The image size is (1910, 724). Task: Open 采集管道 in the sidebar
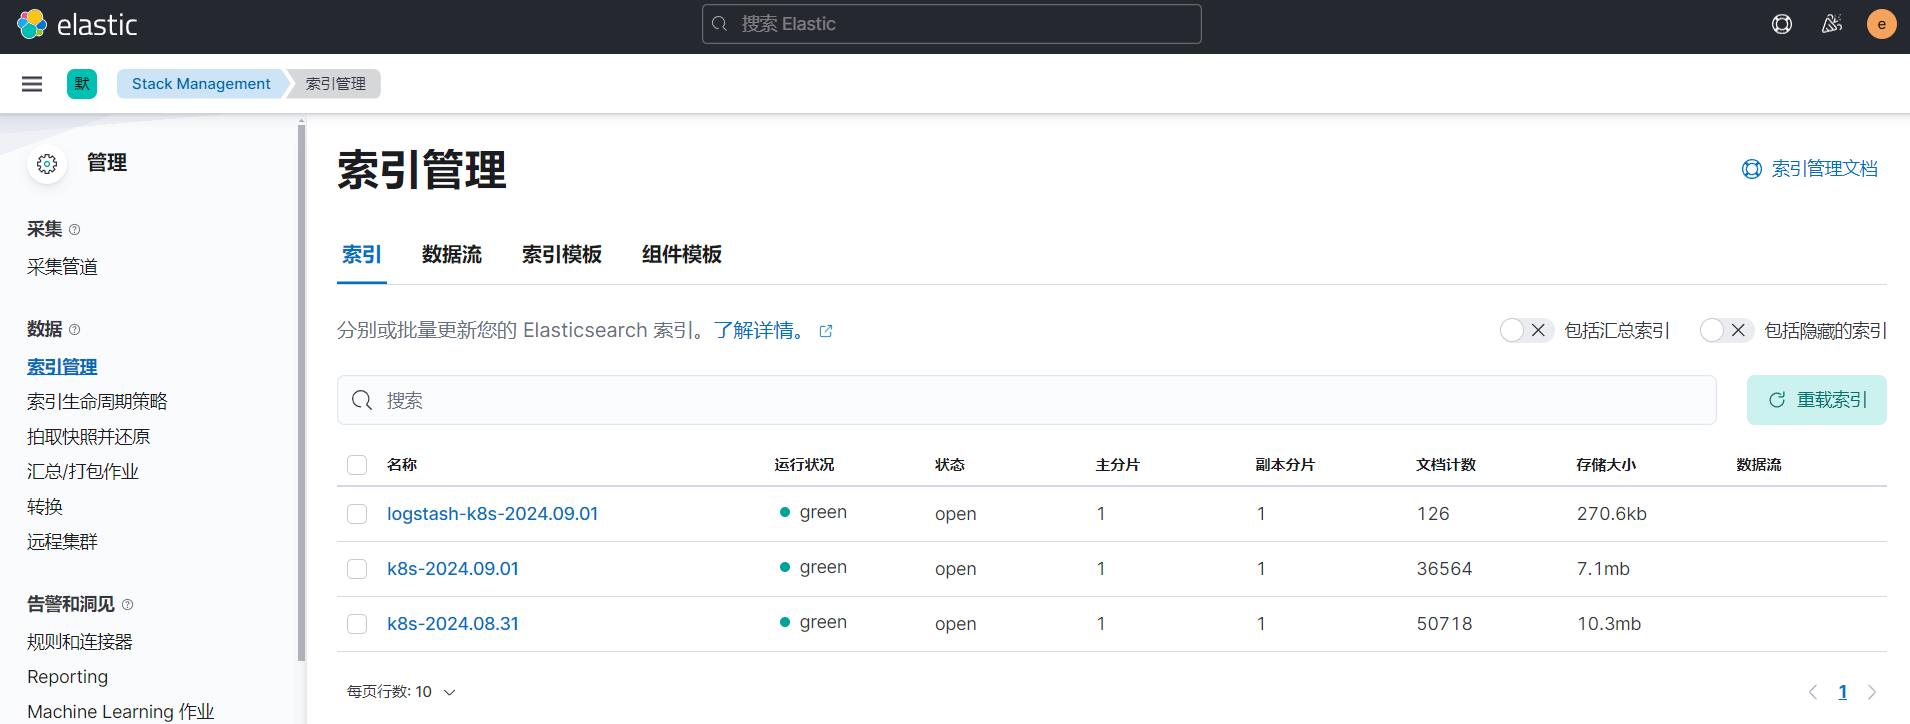coord(62,267)
